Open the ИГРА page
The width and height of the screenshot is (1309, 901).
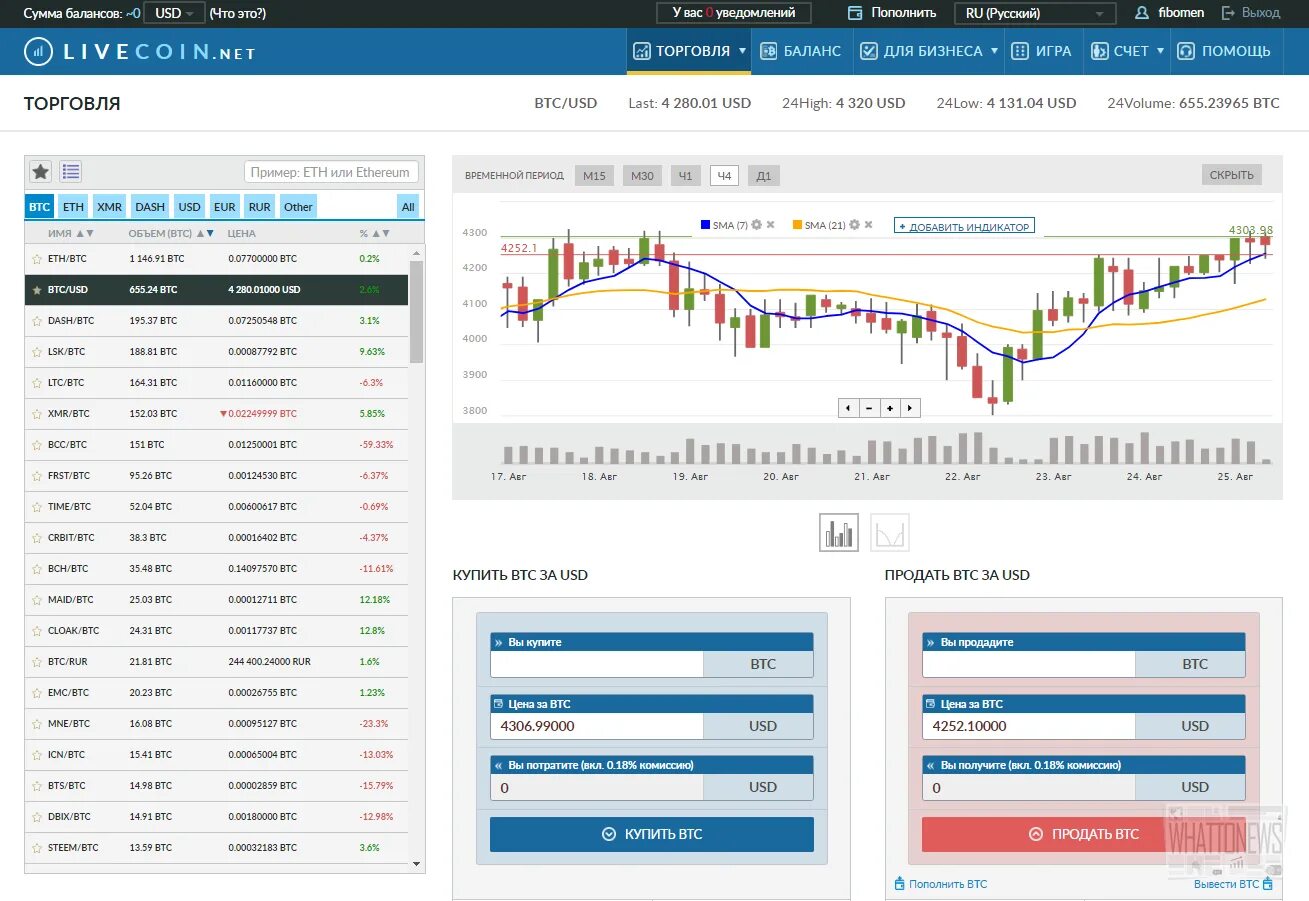1043,51
